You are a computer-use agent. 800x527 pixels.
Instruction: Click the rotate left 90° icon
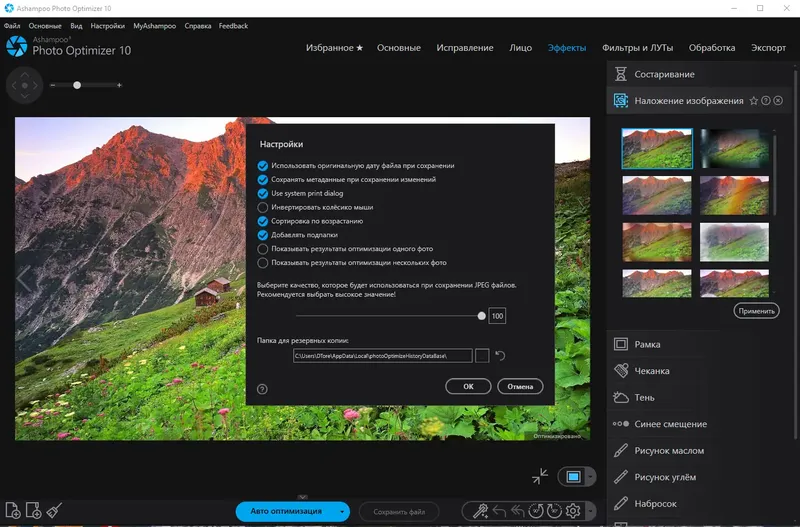click(536, 511)
